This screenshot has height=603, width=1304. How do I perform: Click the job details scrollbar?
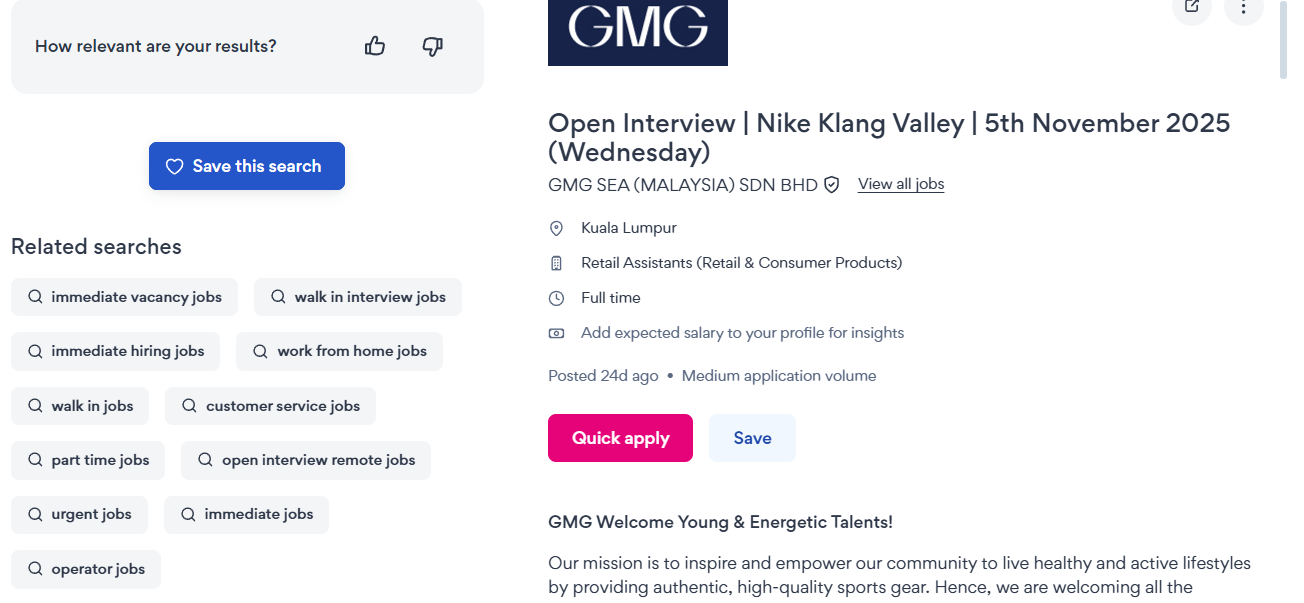[x=1283, y=40]
